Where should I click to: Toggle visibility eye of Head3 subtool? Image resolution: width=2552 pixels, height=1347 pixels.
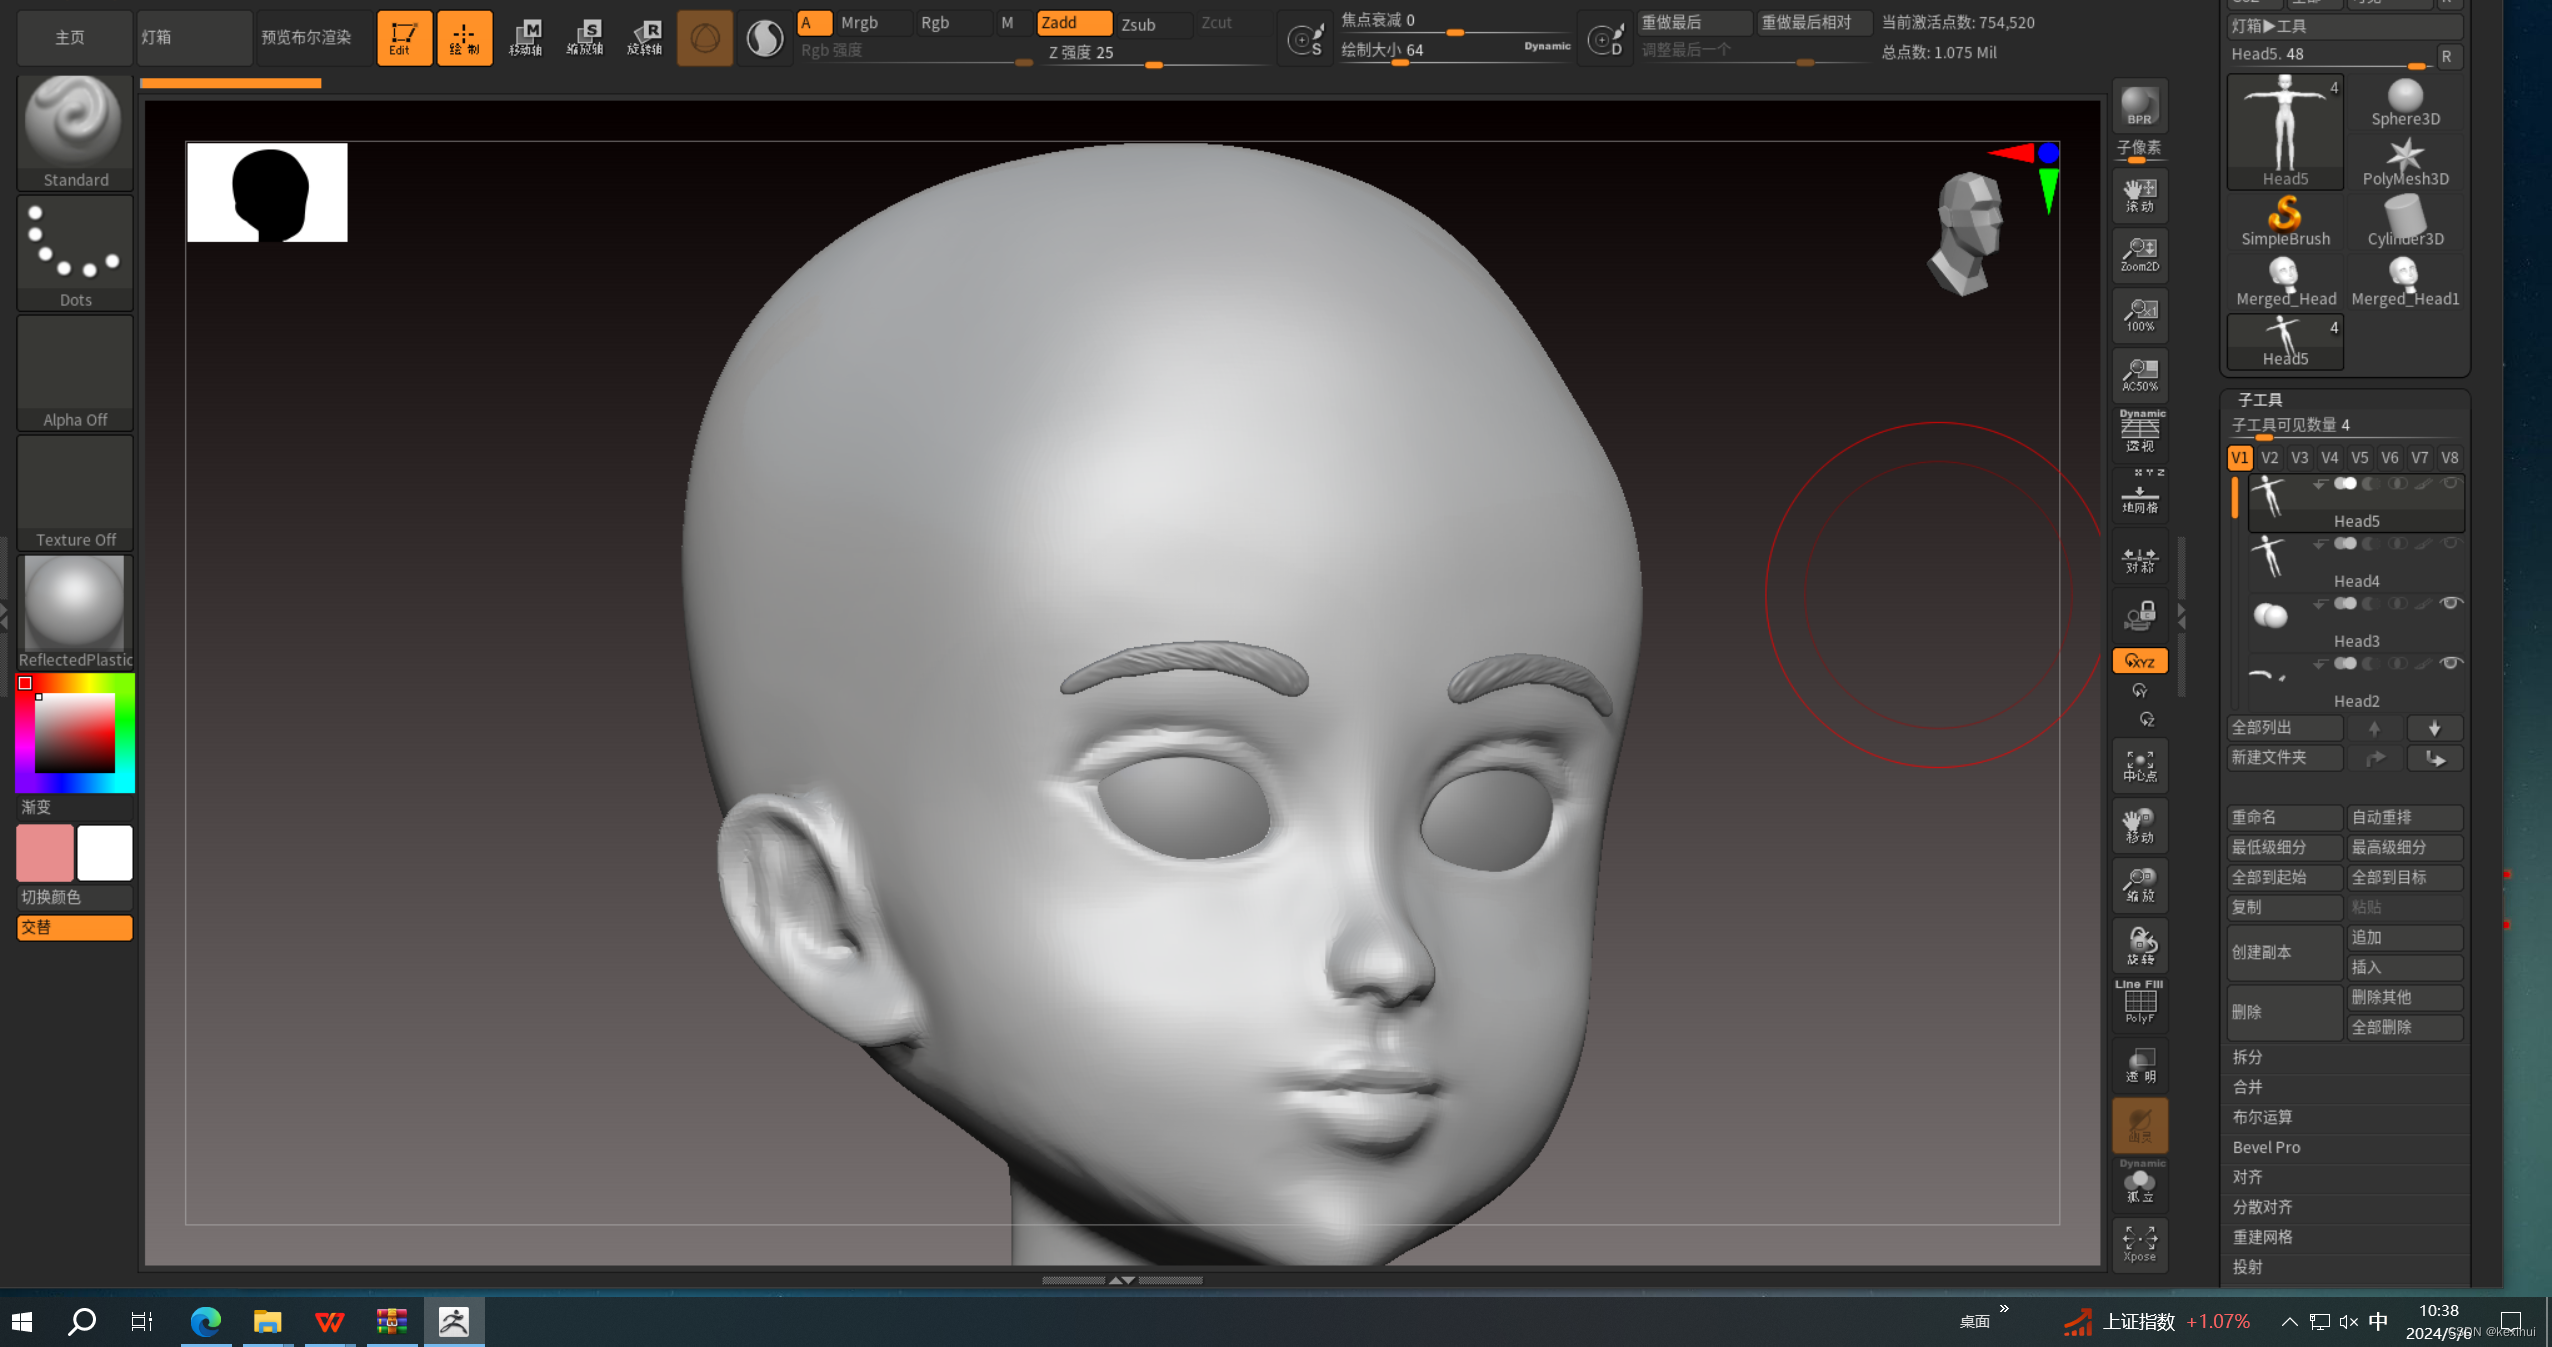(2450, 603)
